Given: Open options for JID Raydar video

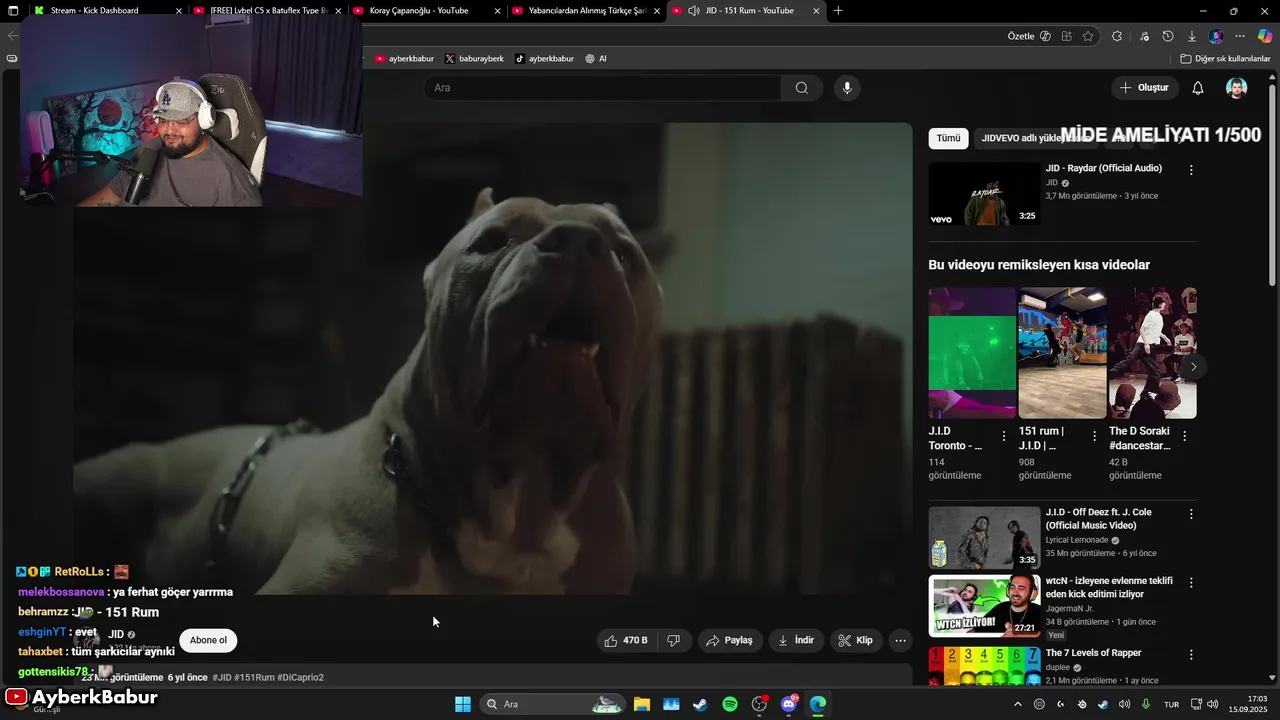Looking at the screenshot, I should pyautogui.click(x=1190, y=170).
